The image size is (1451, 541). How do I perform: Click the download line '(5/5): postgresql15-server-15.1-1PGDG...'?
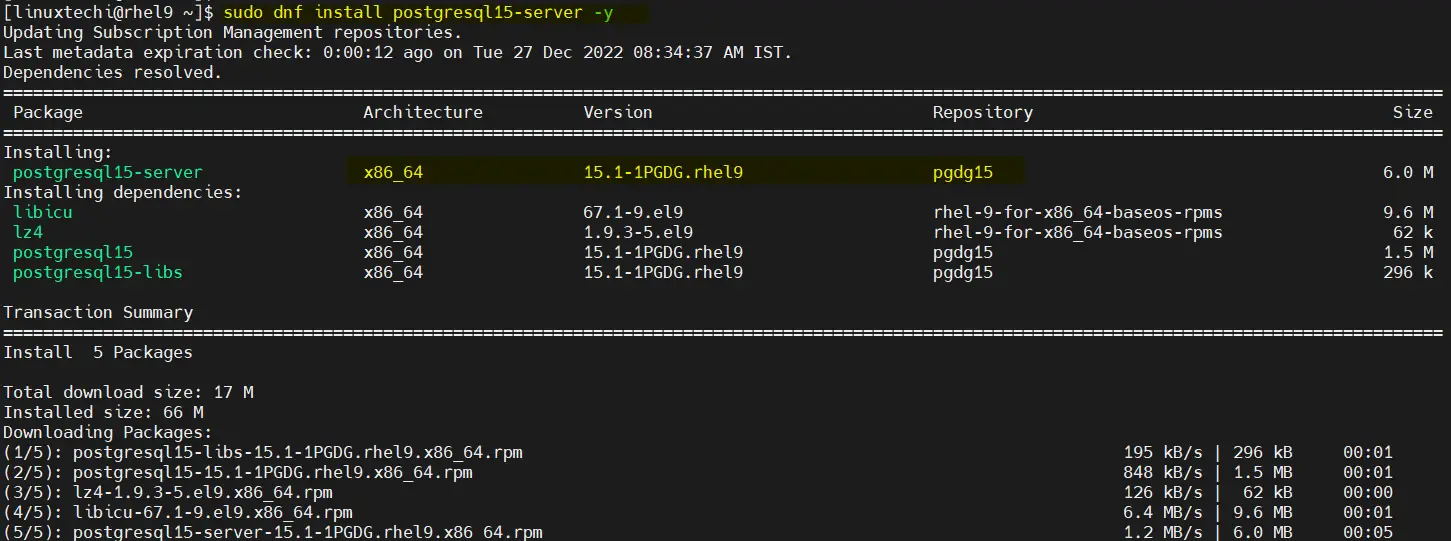(x=273, y=532)
